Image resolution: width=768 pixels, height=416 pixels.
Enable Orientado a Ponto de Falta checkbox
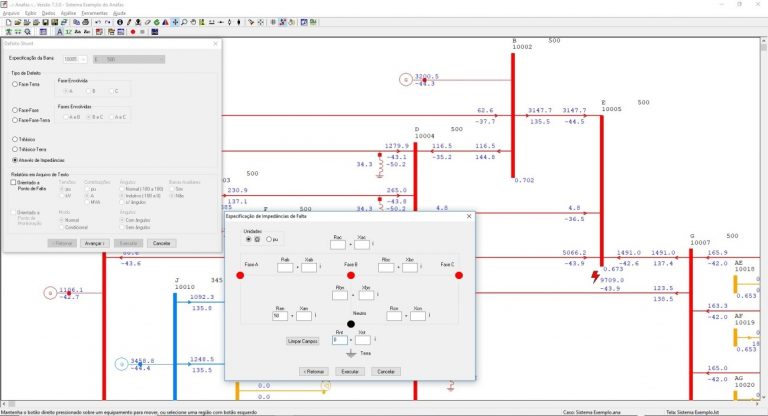point(14,183)
